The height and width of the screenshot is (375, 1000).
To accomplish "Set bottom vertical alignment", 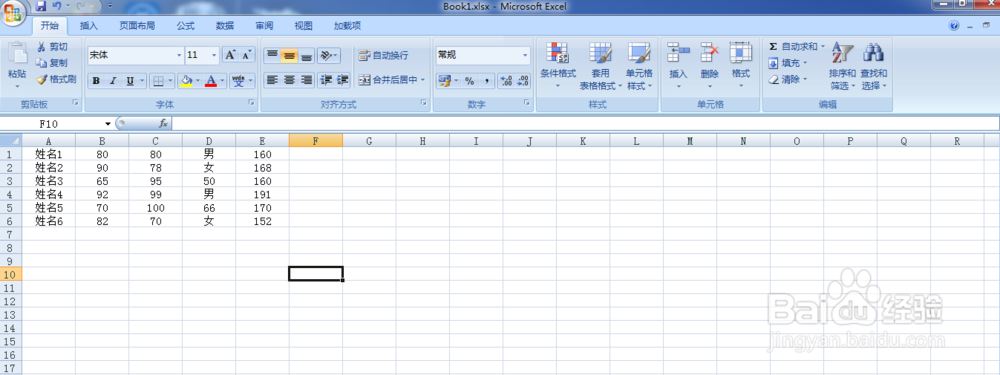I will click(x=307, y=55).
